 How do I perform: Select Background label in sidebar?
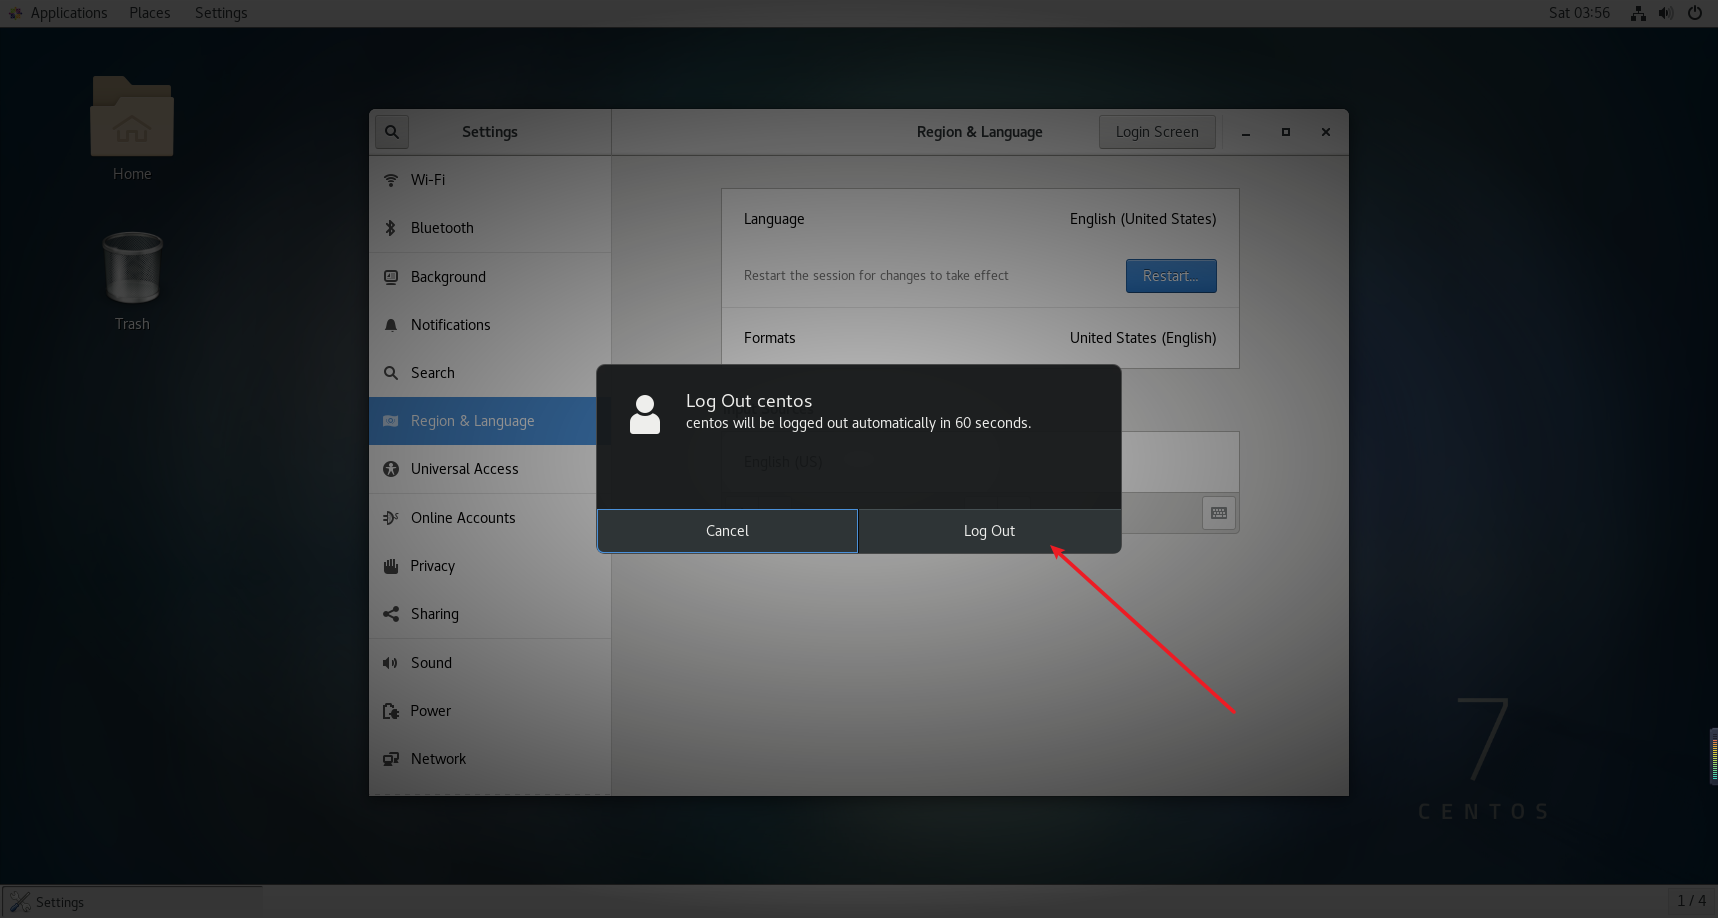pyautogui.click(x=448, y=277)
